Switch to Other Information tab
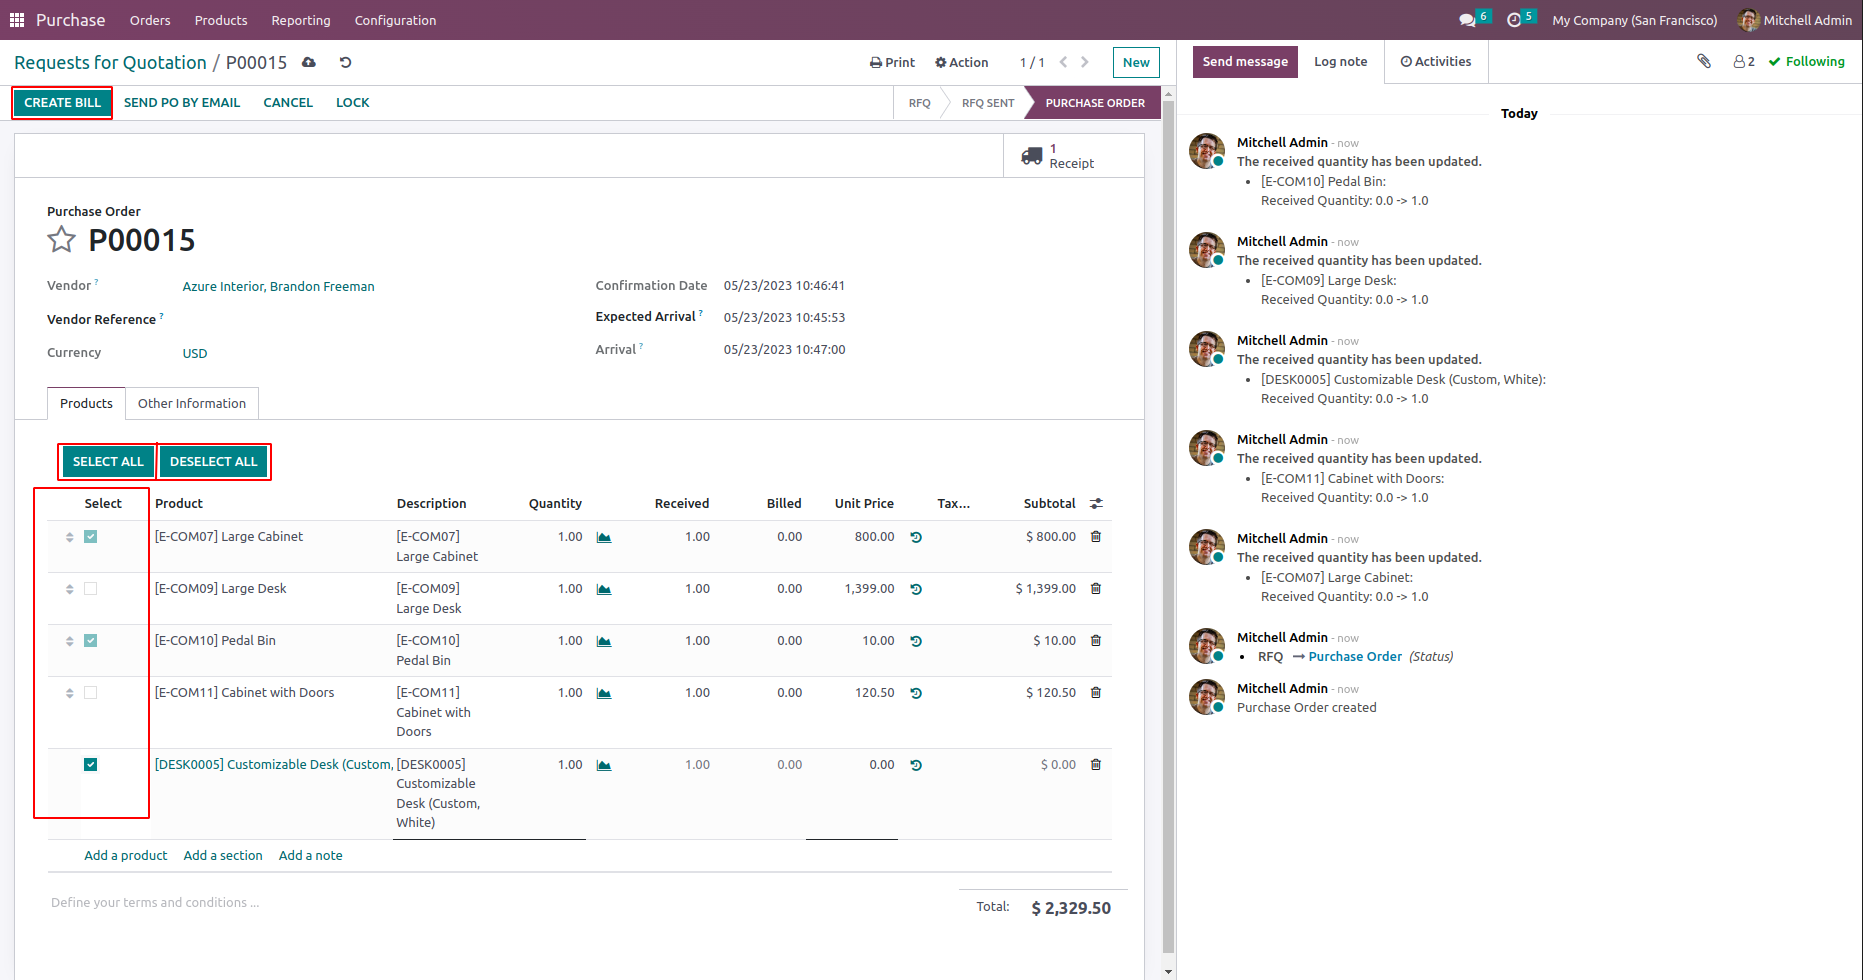The width and height of the screenshot is (1863, 980). 191,404
